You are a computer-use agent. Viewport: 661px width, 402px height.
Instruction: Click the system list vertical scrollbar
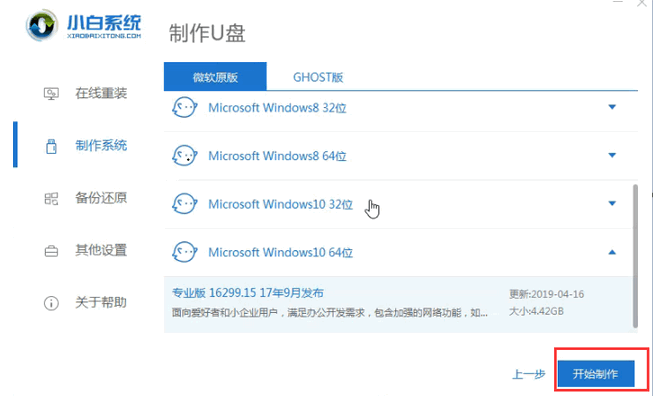click(632, 255)
